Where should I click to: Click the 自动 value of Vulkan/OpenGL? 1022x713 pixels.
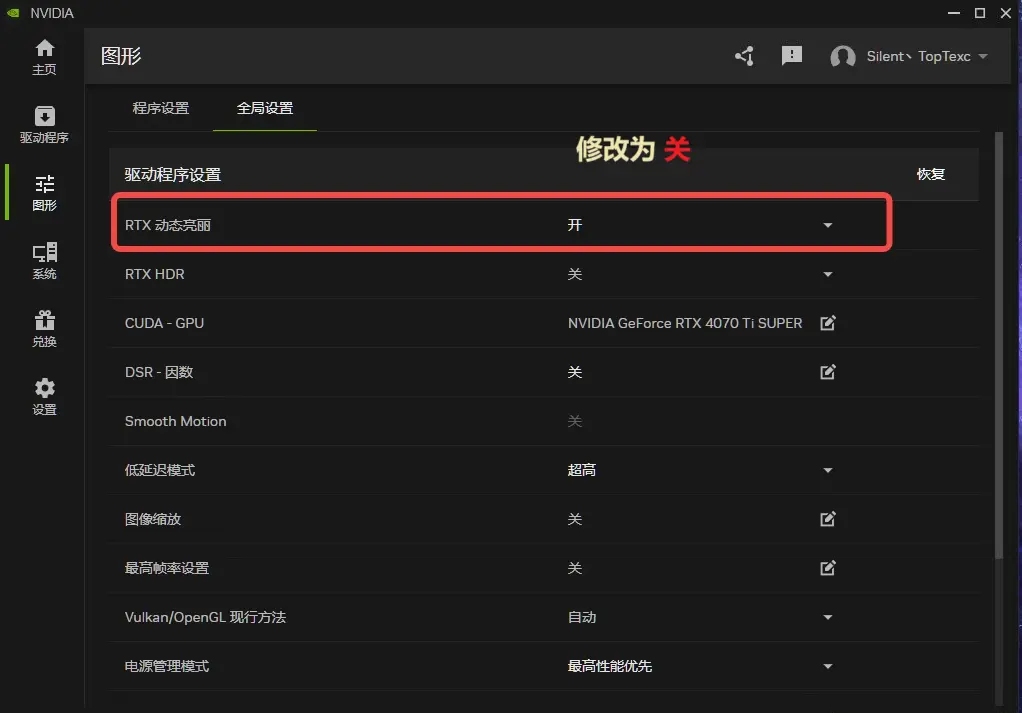tap(581, 617)
